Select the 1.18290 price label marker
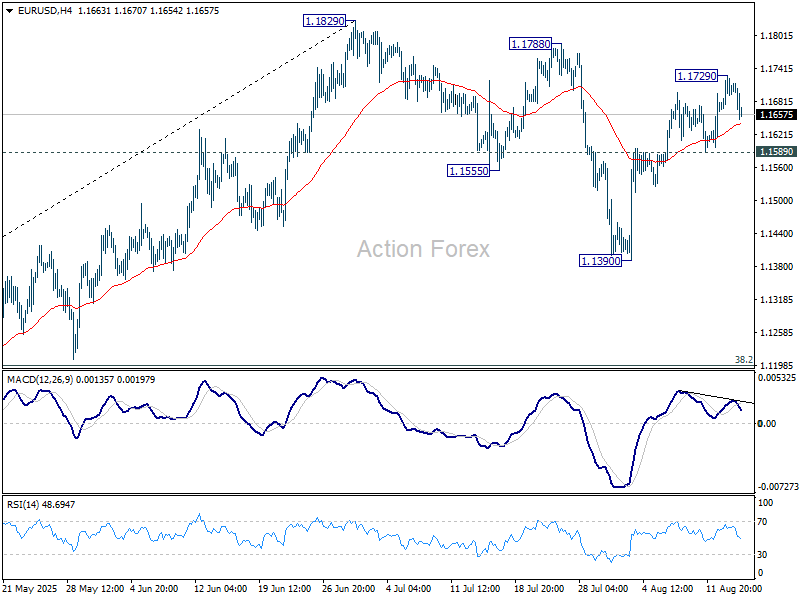The height and width of the screenshot is (600, 800). click(x=322, y=20)
